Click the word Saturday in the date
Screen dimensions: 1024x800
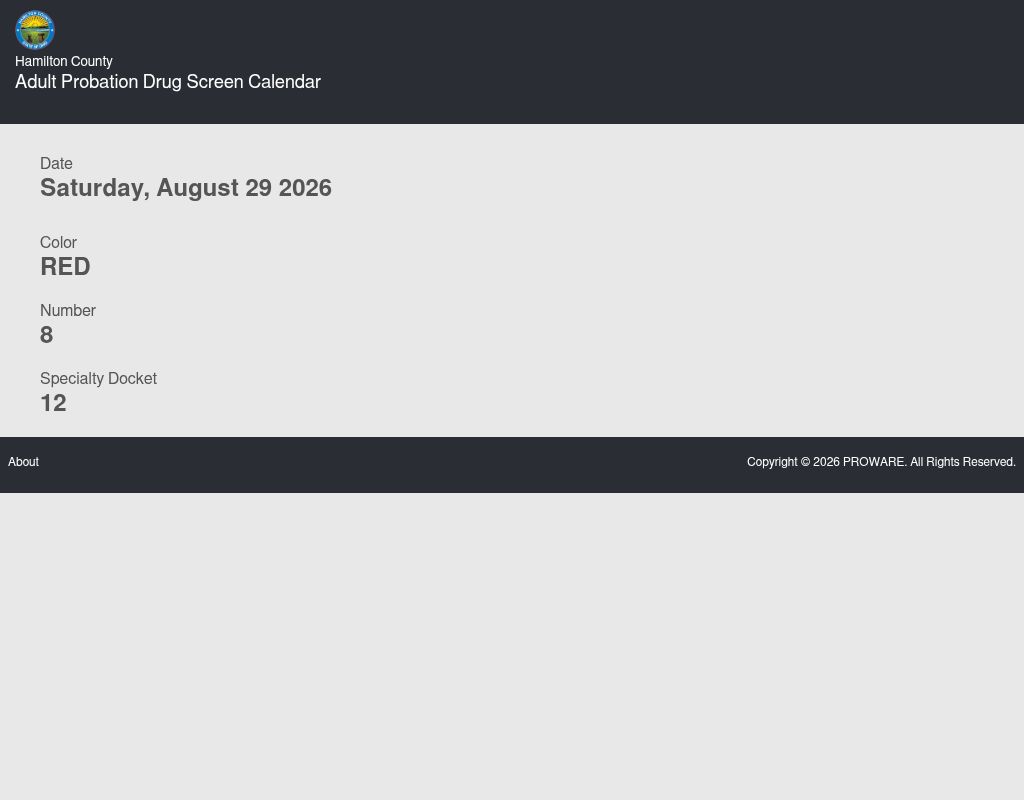click(x=95, y=188)
